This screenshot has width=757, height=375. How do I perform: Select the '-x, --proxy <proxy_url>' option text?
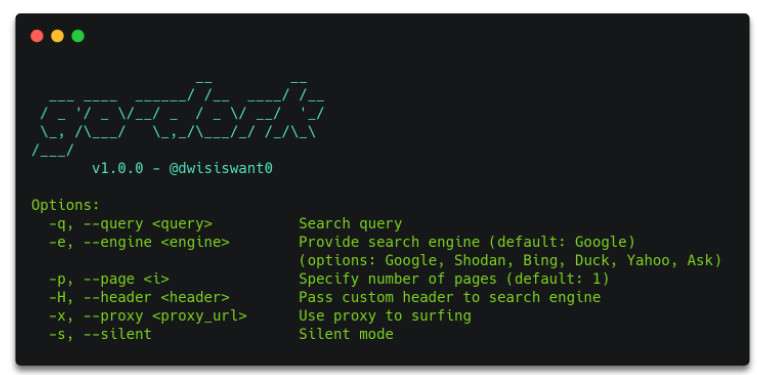coord(148,316)
